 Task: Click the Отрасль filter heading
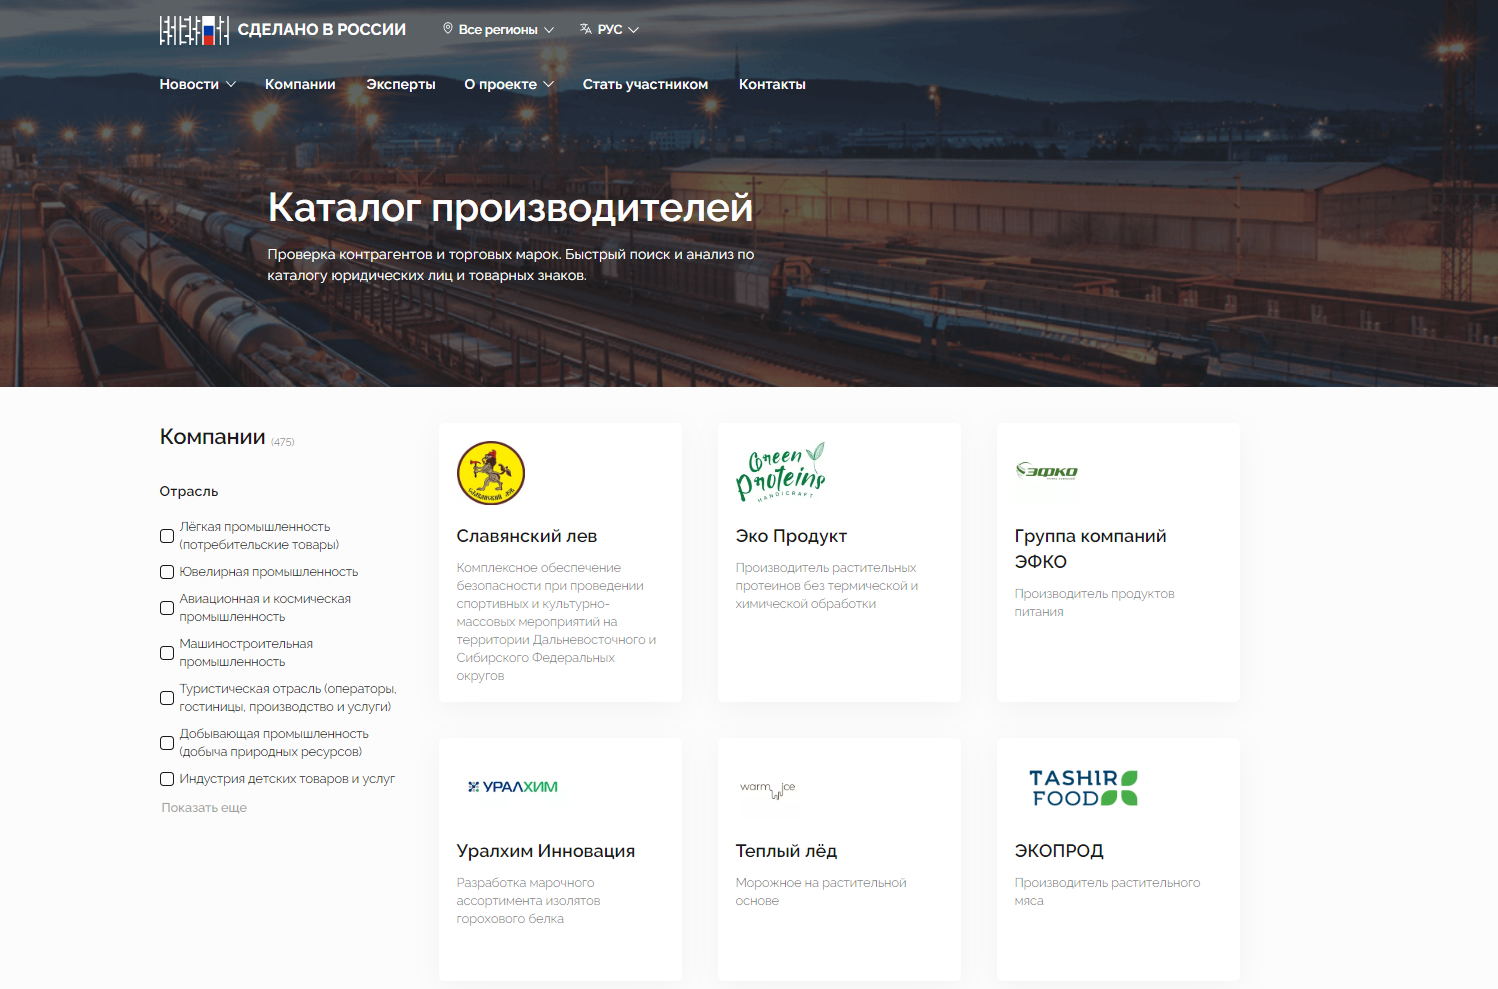click(x=189, y=491)
